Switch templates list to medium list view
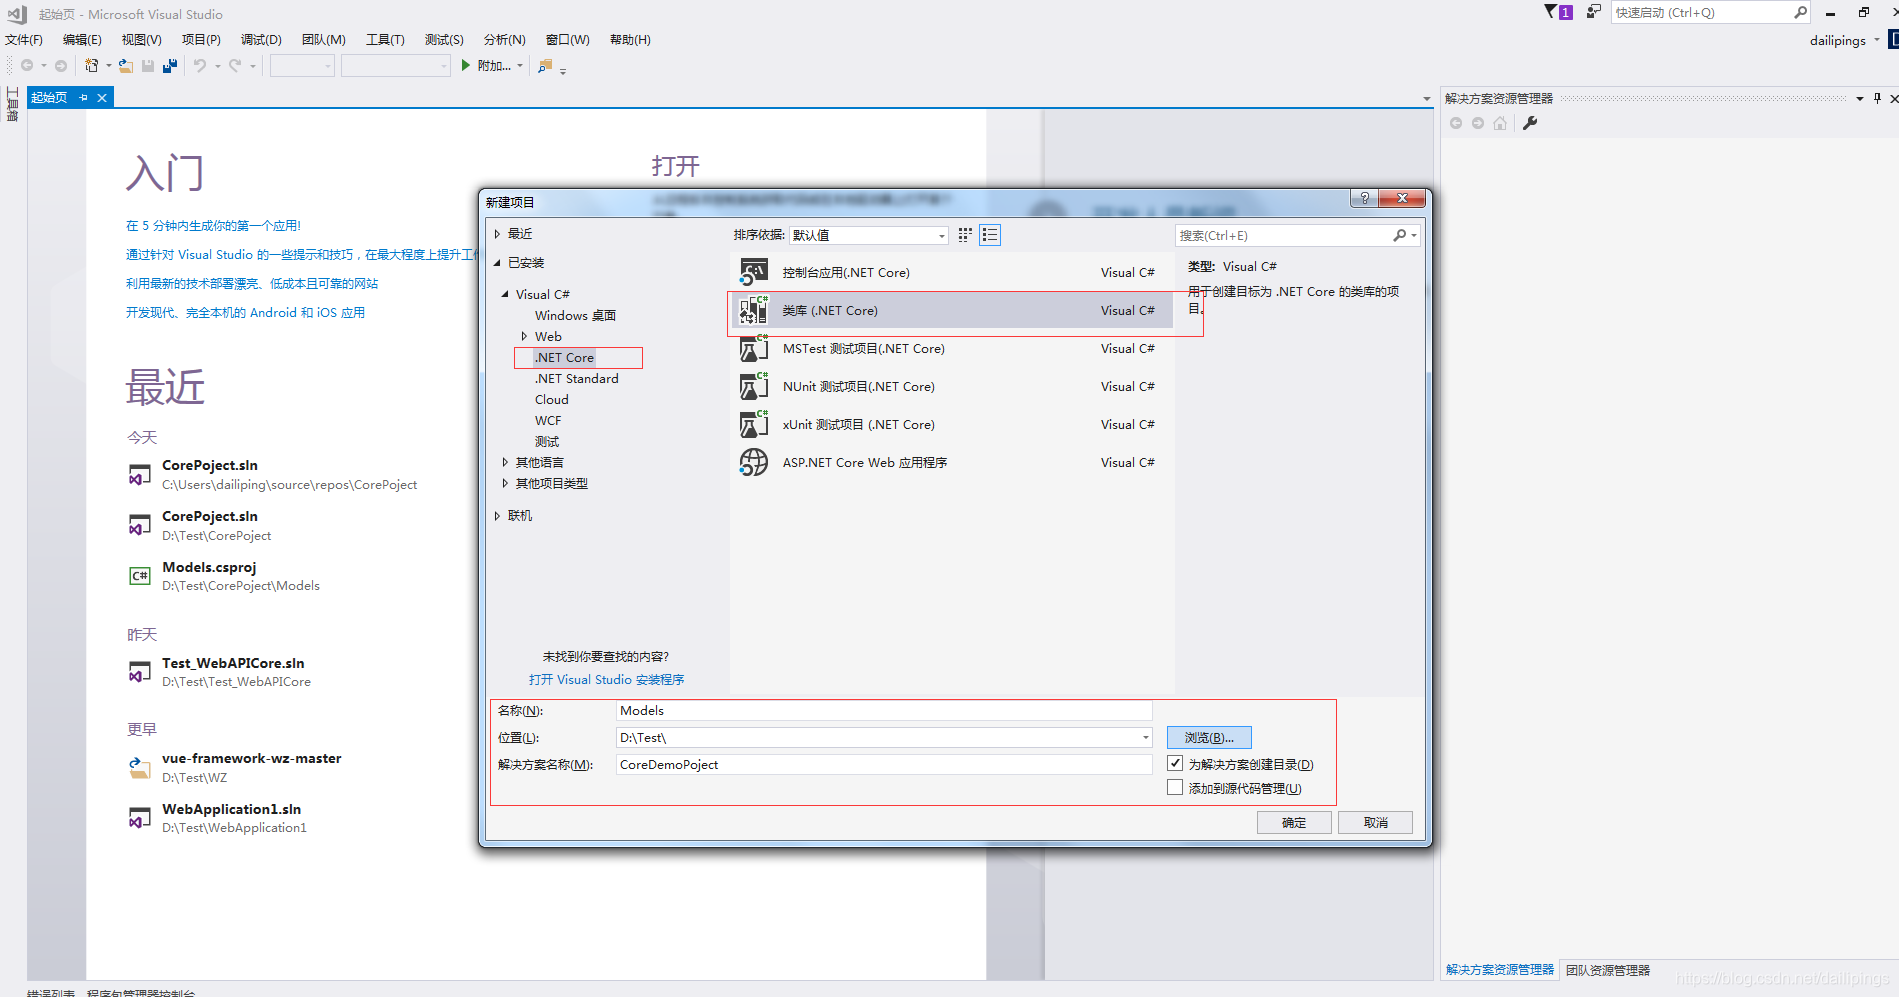 (x=990, y=235)
